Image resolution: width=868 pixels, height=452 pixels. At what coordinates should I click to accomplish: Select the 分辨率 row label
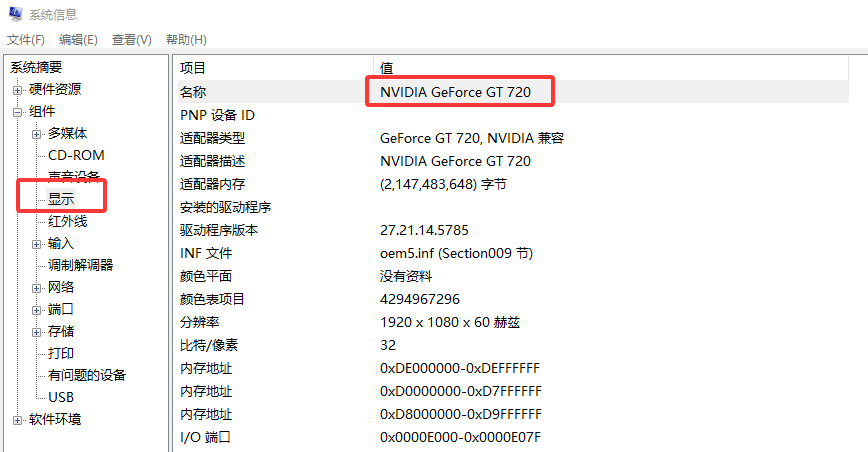pyautogui.click(x=199, y=322)
